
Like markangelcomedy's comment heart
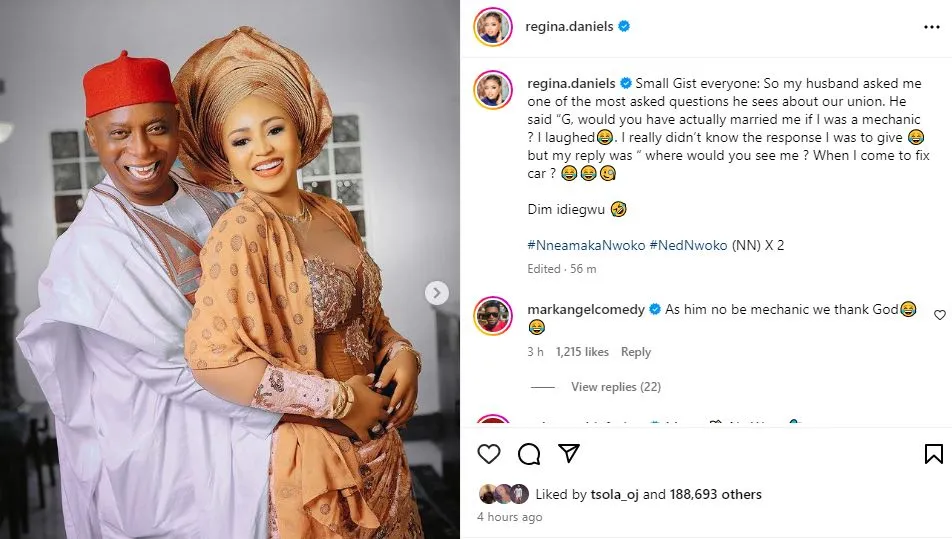tap(939, 315)
